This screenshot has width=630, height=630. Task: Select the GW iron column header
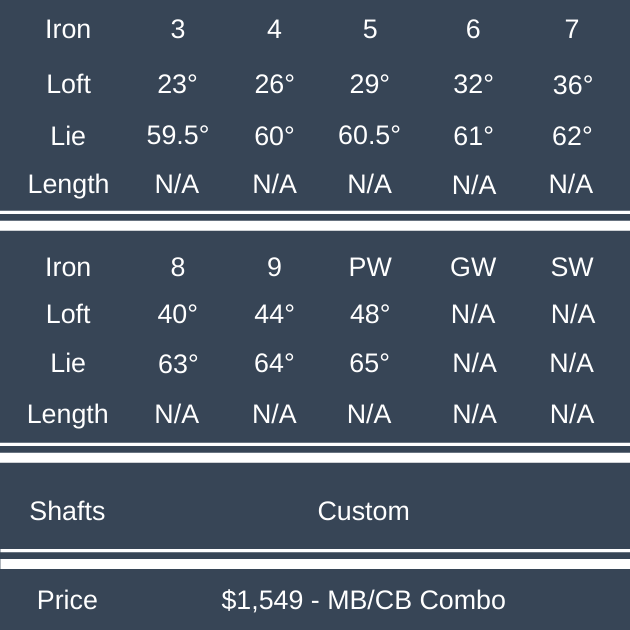[x=473, y=267]
